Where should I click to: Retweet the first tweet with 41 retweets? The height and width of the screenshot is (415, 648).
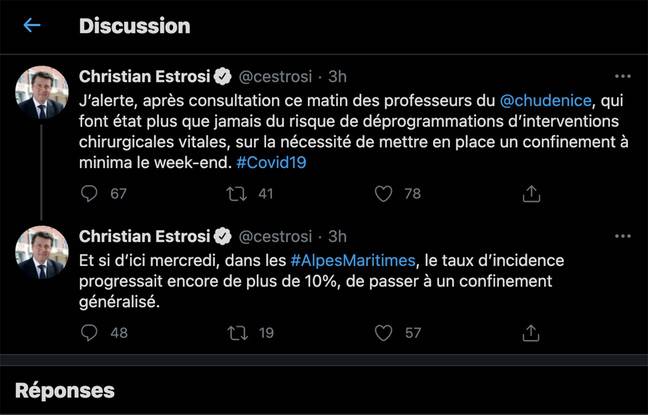tap(237, 194)
